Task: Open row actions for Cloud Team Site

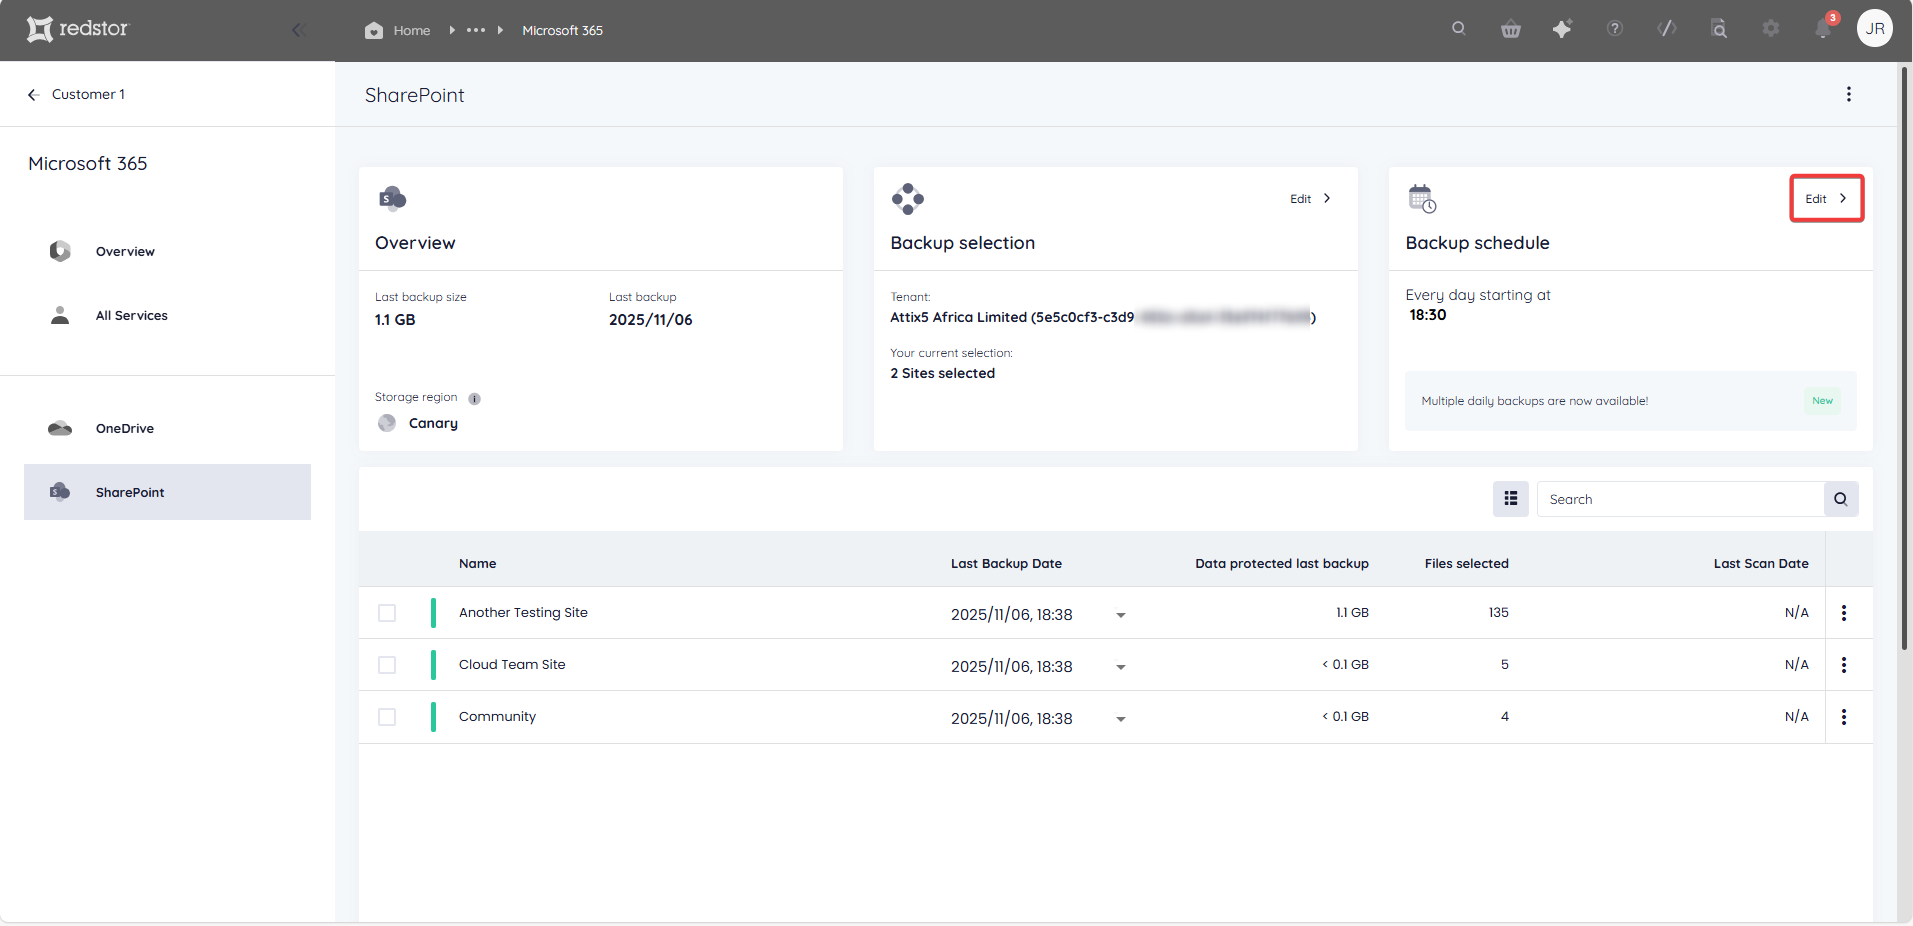Action: click(1844, 665)
